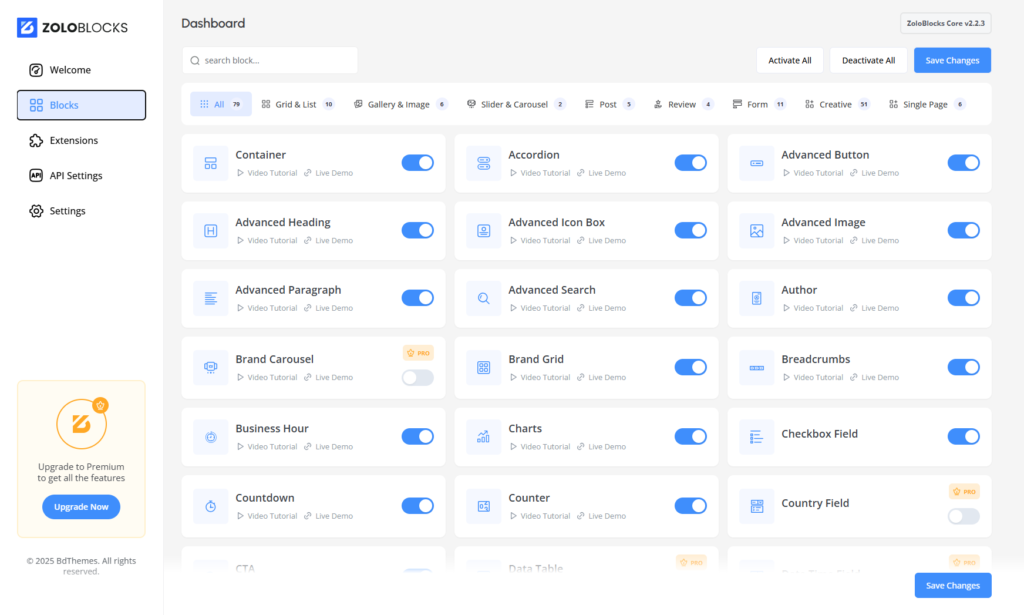Image resolution: width=1024 pixels, height=615 pixels.
Task: Switch off Advanced Icon Box
Action: 690,230
